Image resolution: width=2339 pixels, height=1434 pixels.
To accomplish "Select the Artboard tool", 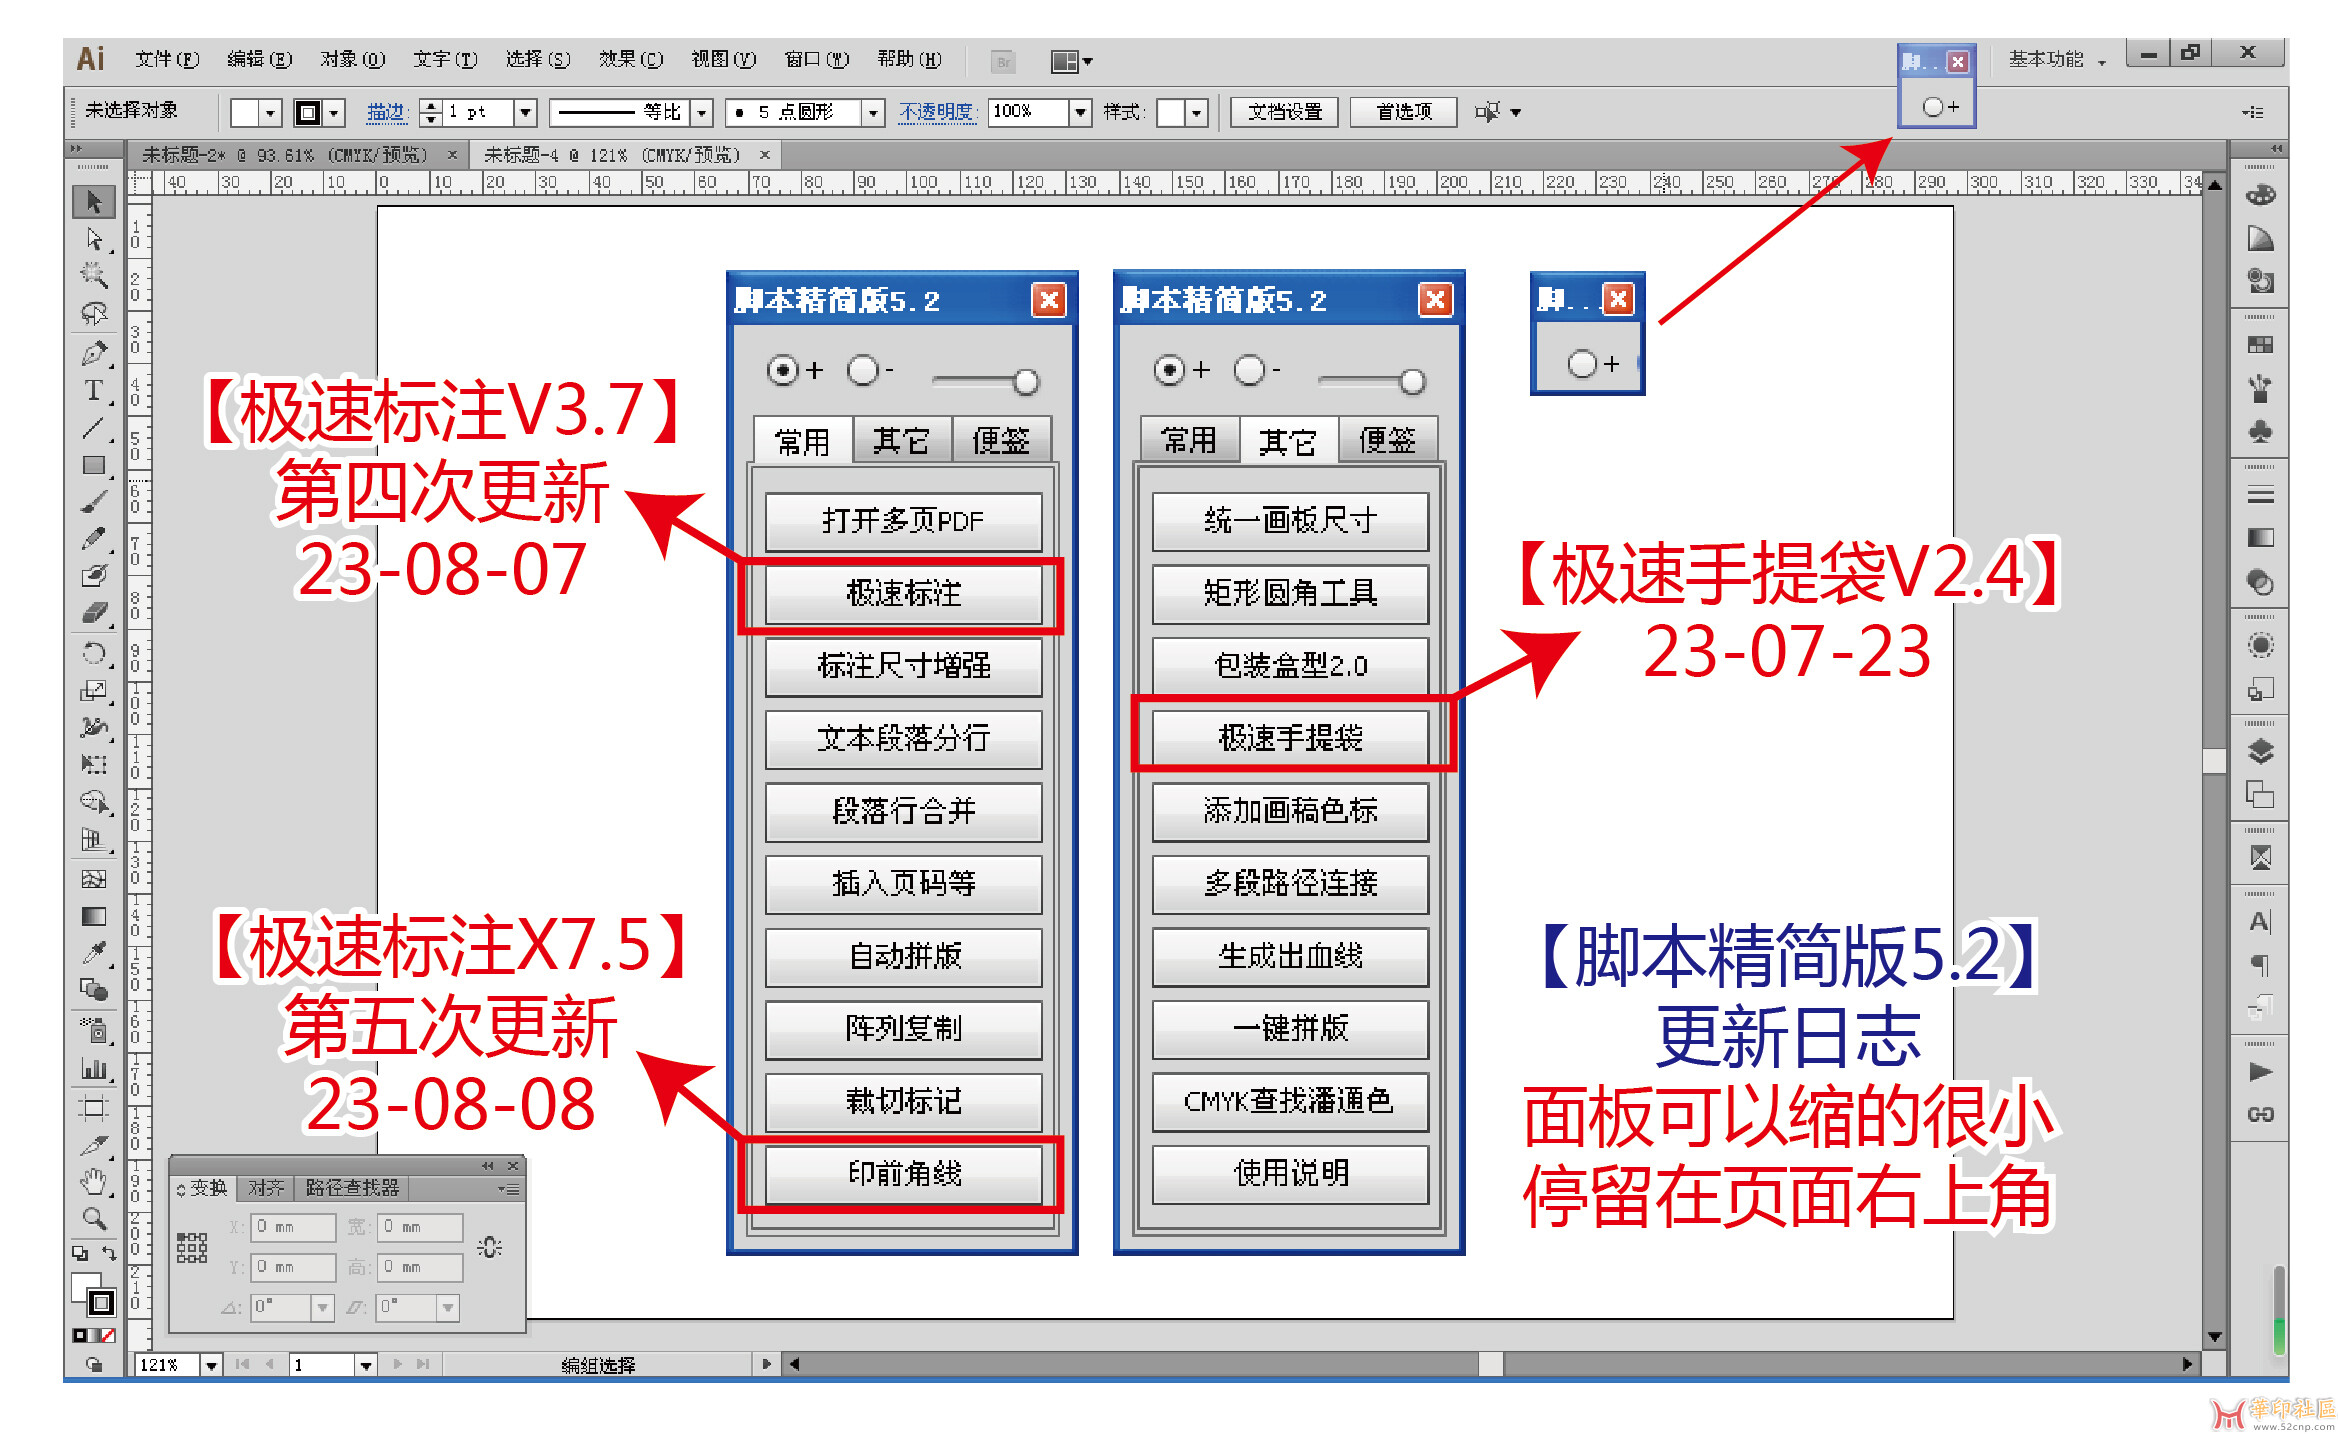I will 94,1107.
